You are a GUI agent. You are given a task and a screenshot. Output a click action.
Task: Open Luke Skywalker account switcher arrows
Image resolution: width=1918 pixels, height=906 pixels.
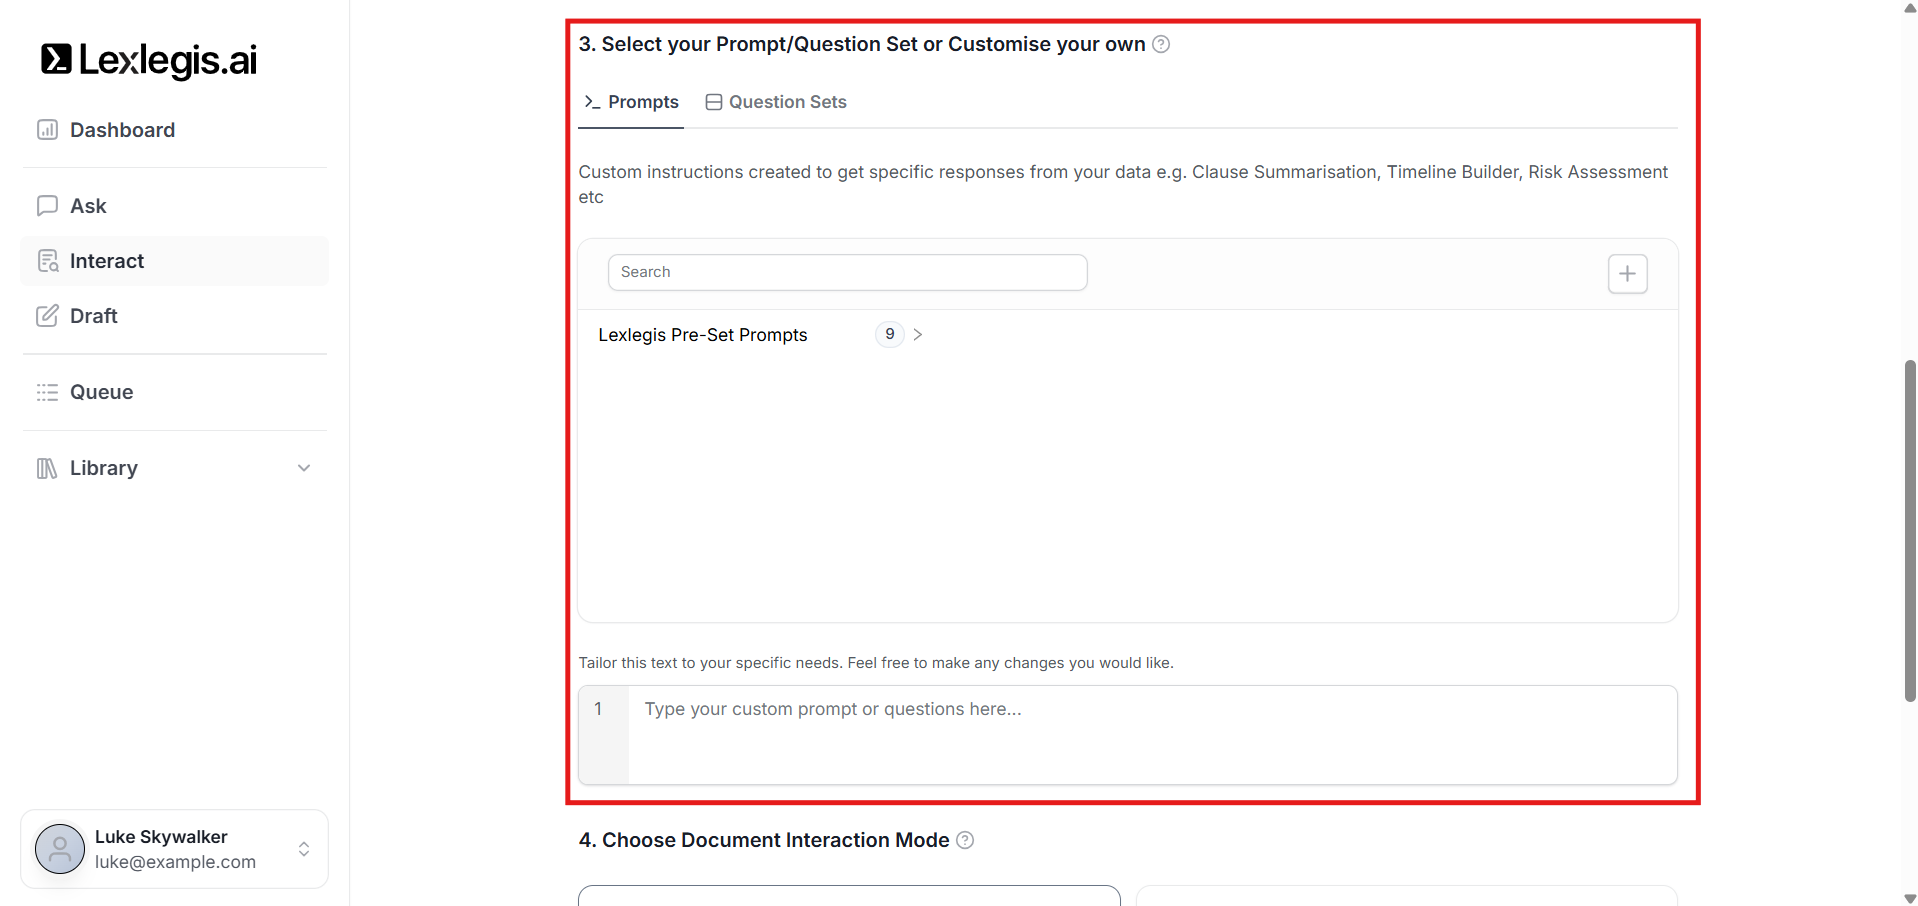(304, 849)
